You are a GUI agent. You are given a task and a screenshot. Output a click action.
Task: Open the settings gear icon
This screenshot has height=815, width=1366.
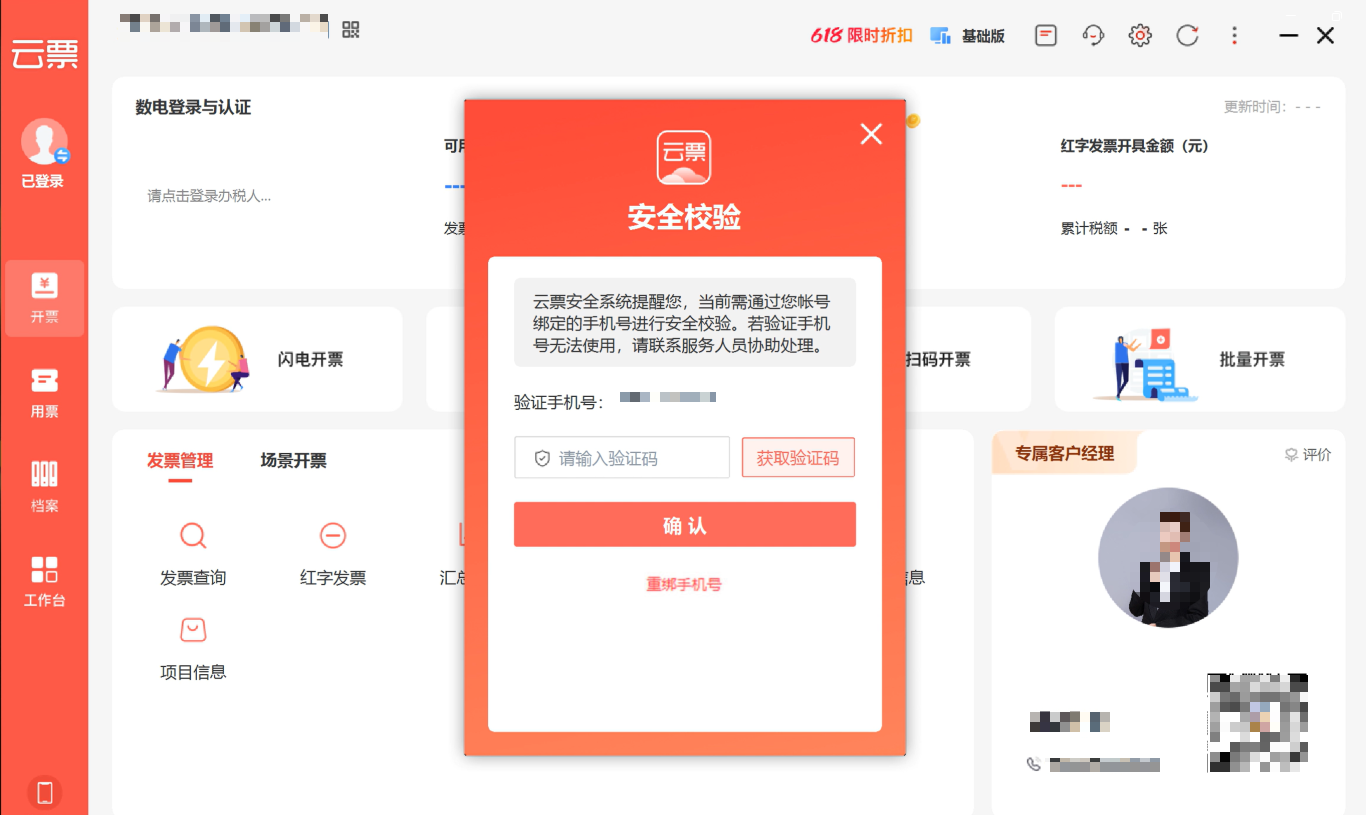pyautogui.click(x=1140, y=35)
